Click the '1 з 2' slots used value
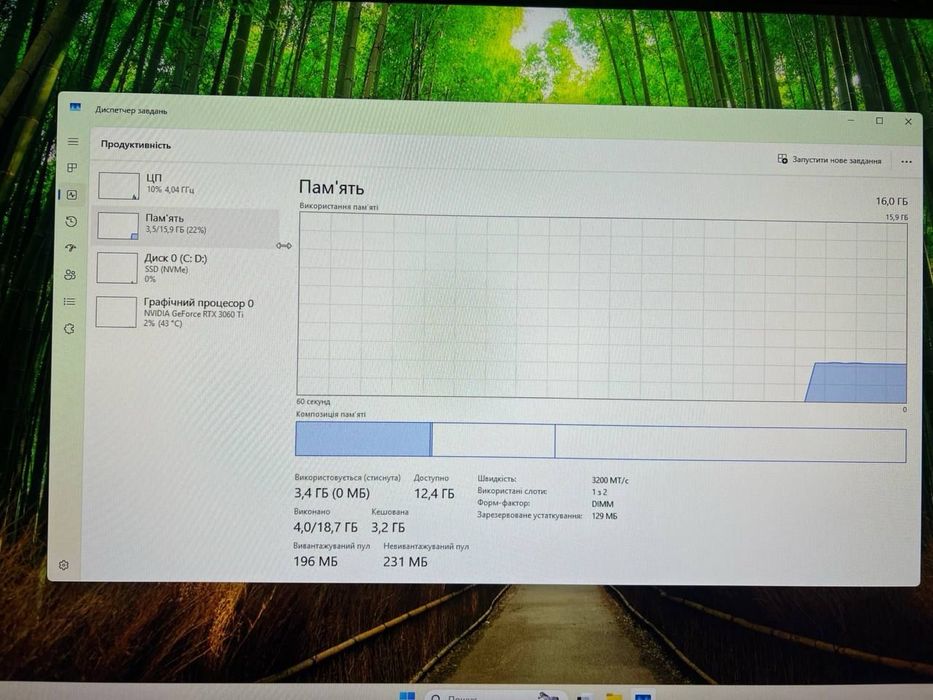Viewport: 933px width, 700px height. point(599,492)
